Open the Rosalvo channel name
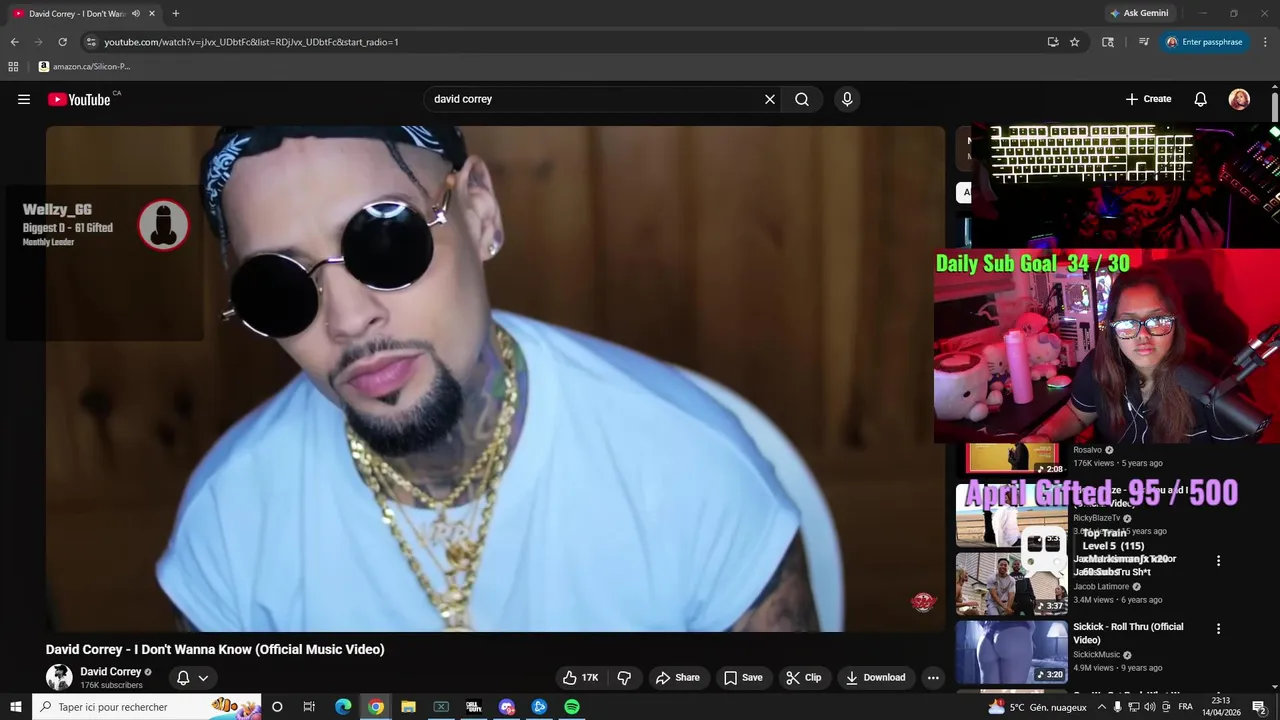 tap(1087, 450)
